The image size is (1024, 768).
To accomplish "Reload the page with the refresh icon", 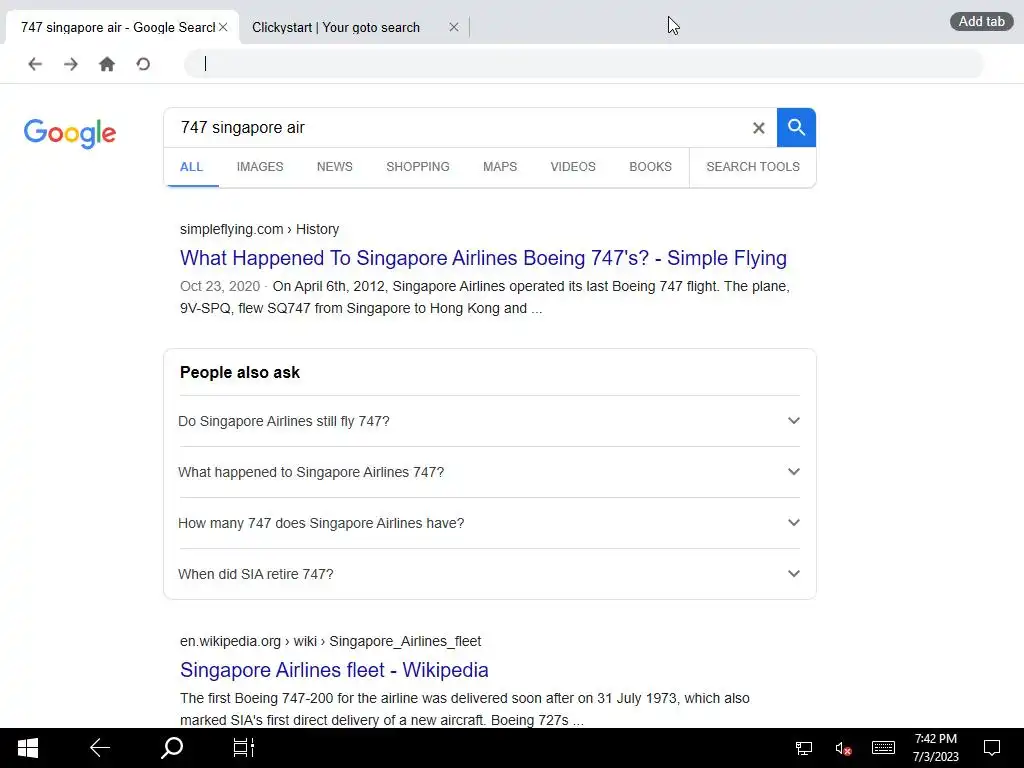I will point(143,64).
